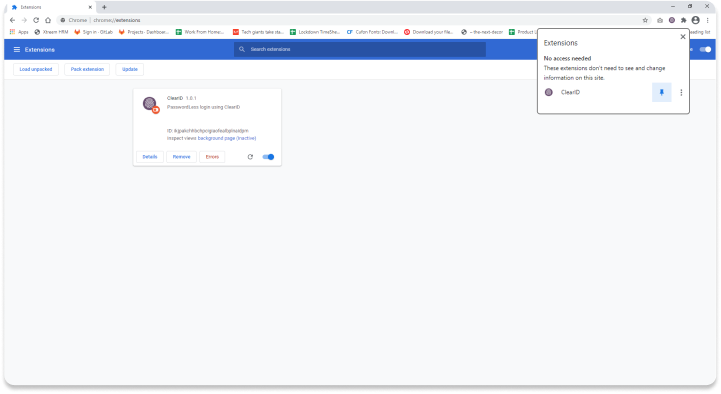The height and width of the screenshot is (394, 721).
Task: Click the ClearID logo on the extension card
Action: 150,104
